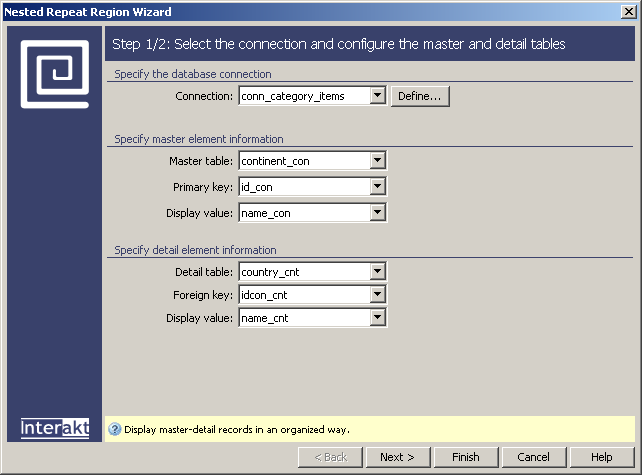Click the continent_con master table field

(x=303, y=160)
